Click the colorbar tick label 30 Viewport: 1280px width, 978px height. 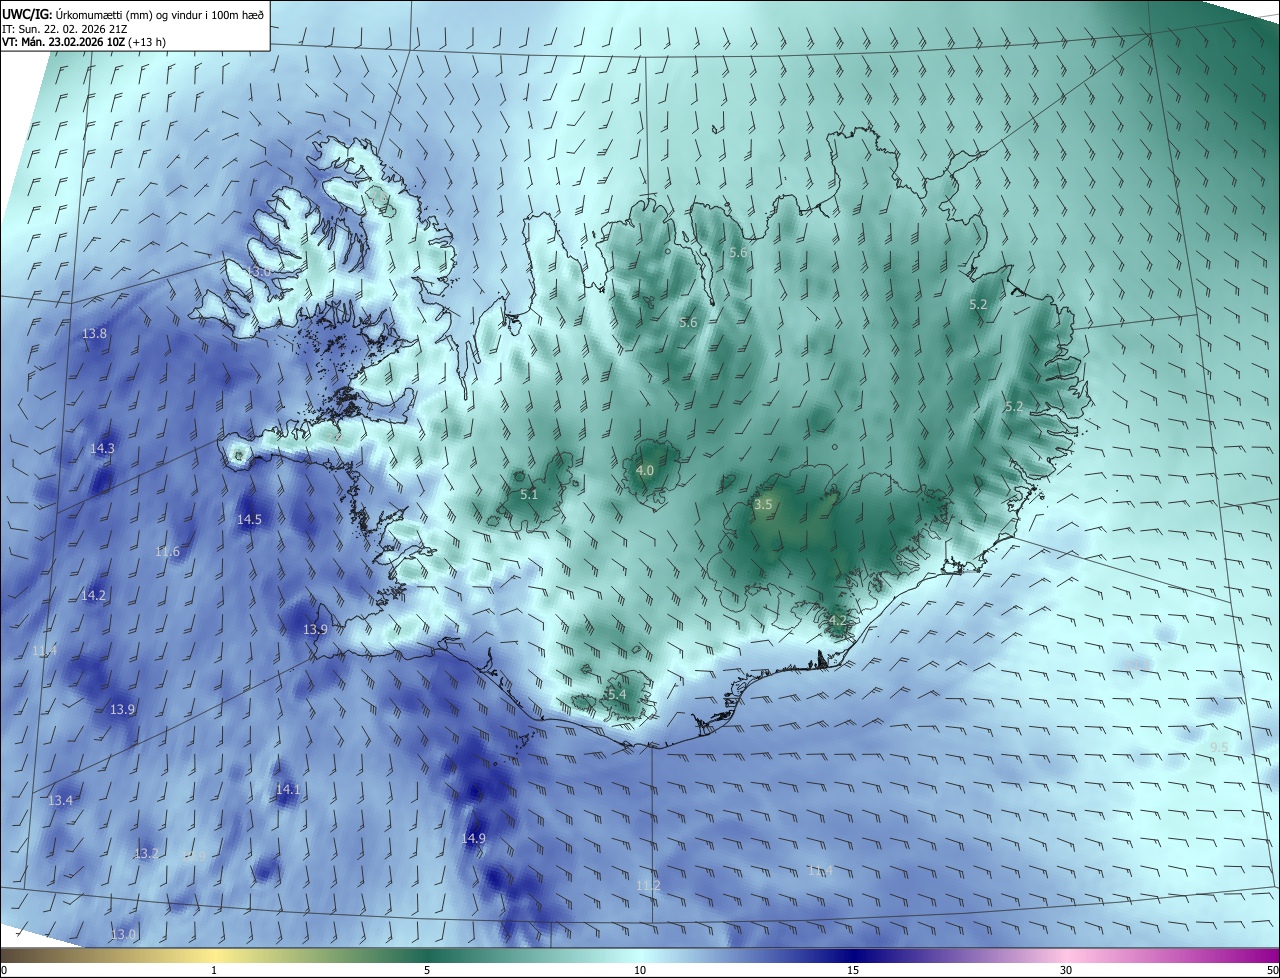(1066, 970)
